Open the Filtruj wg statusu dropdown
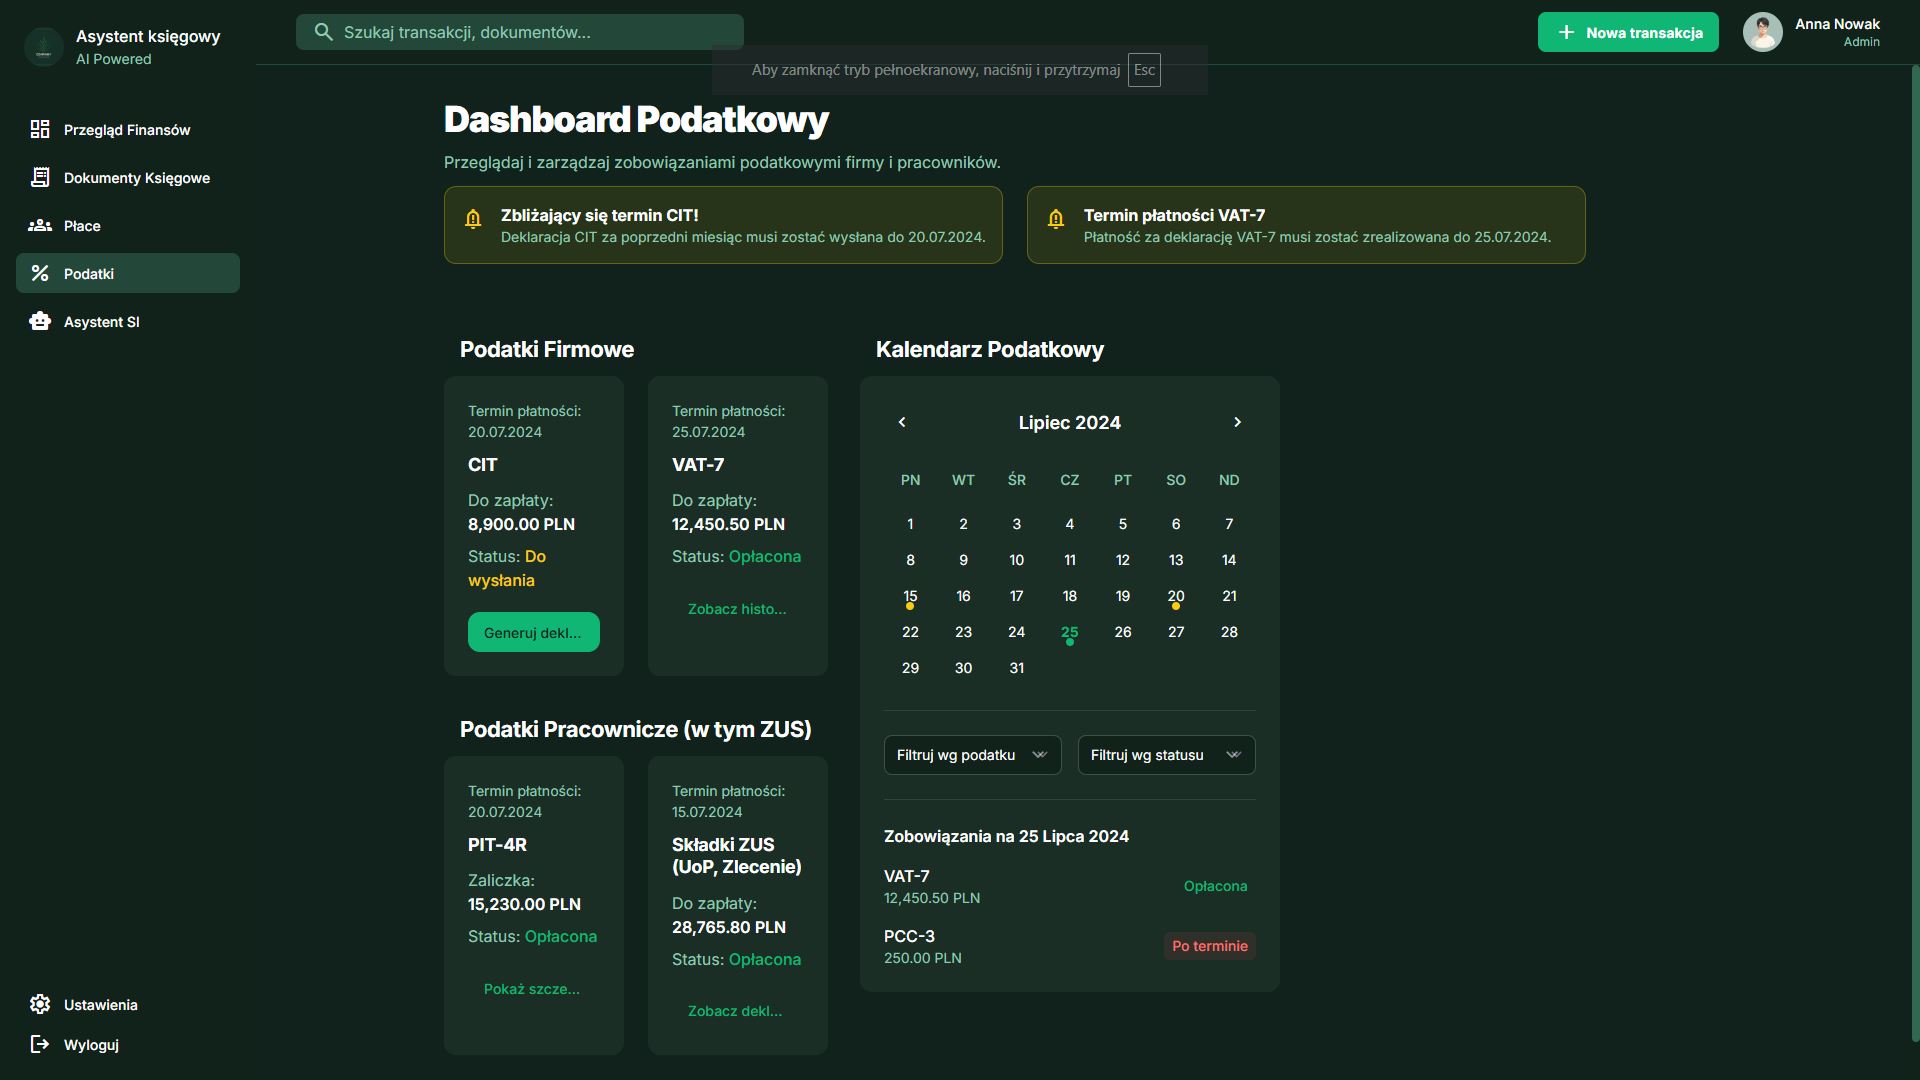 (x=1166, y=755)
